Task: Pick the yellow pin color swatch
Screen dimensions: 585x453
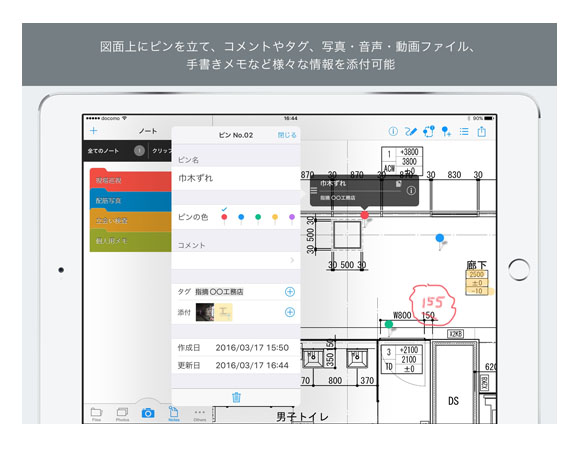Action: [275, 218]
